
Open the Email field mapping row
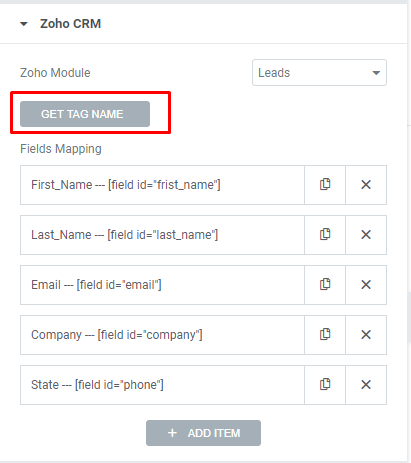tap(162, 285)
